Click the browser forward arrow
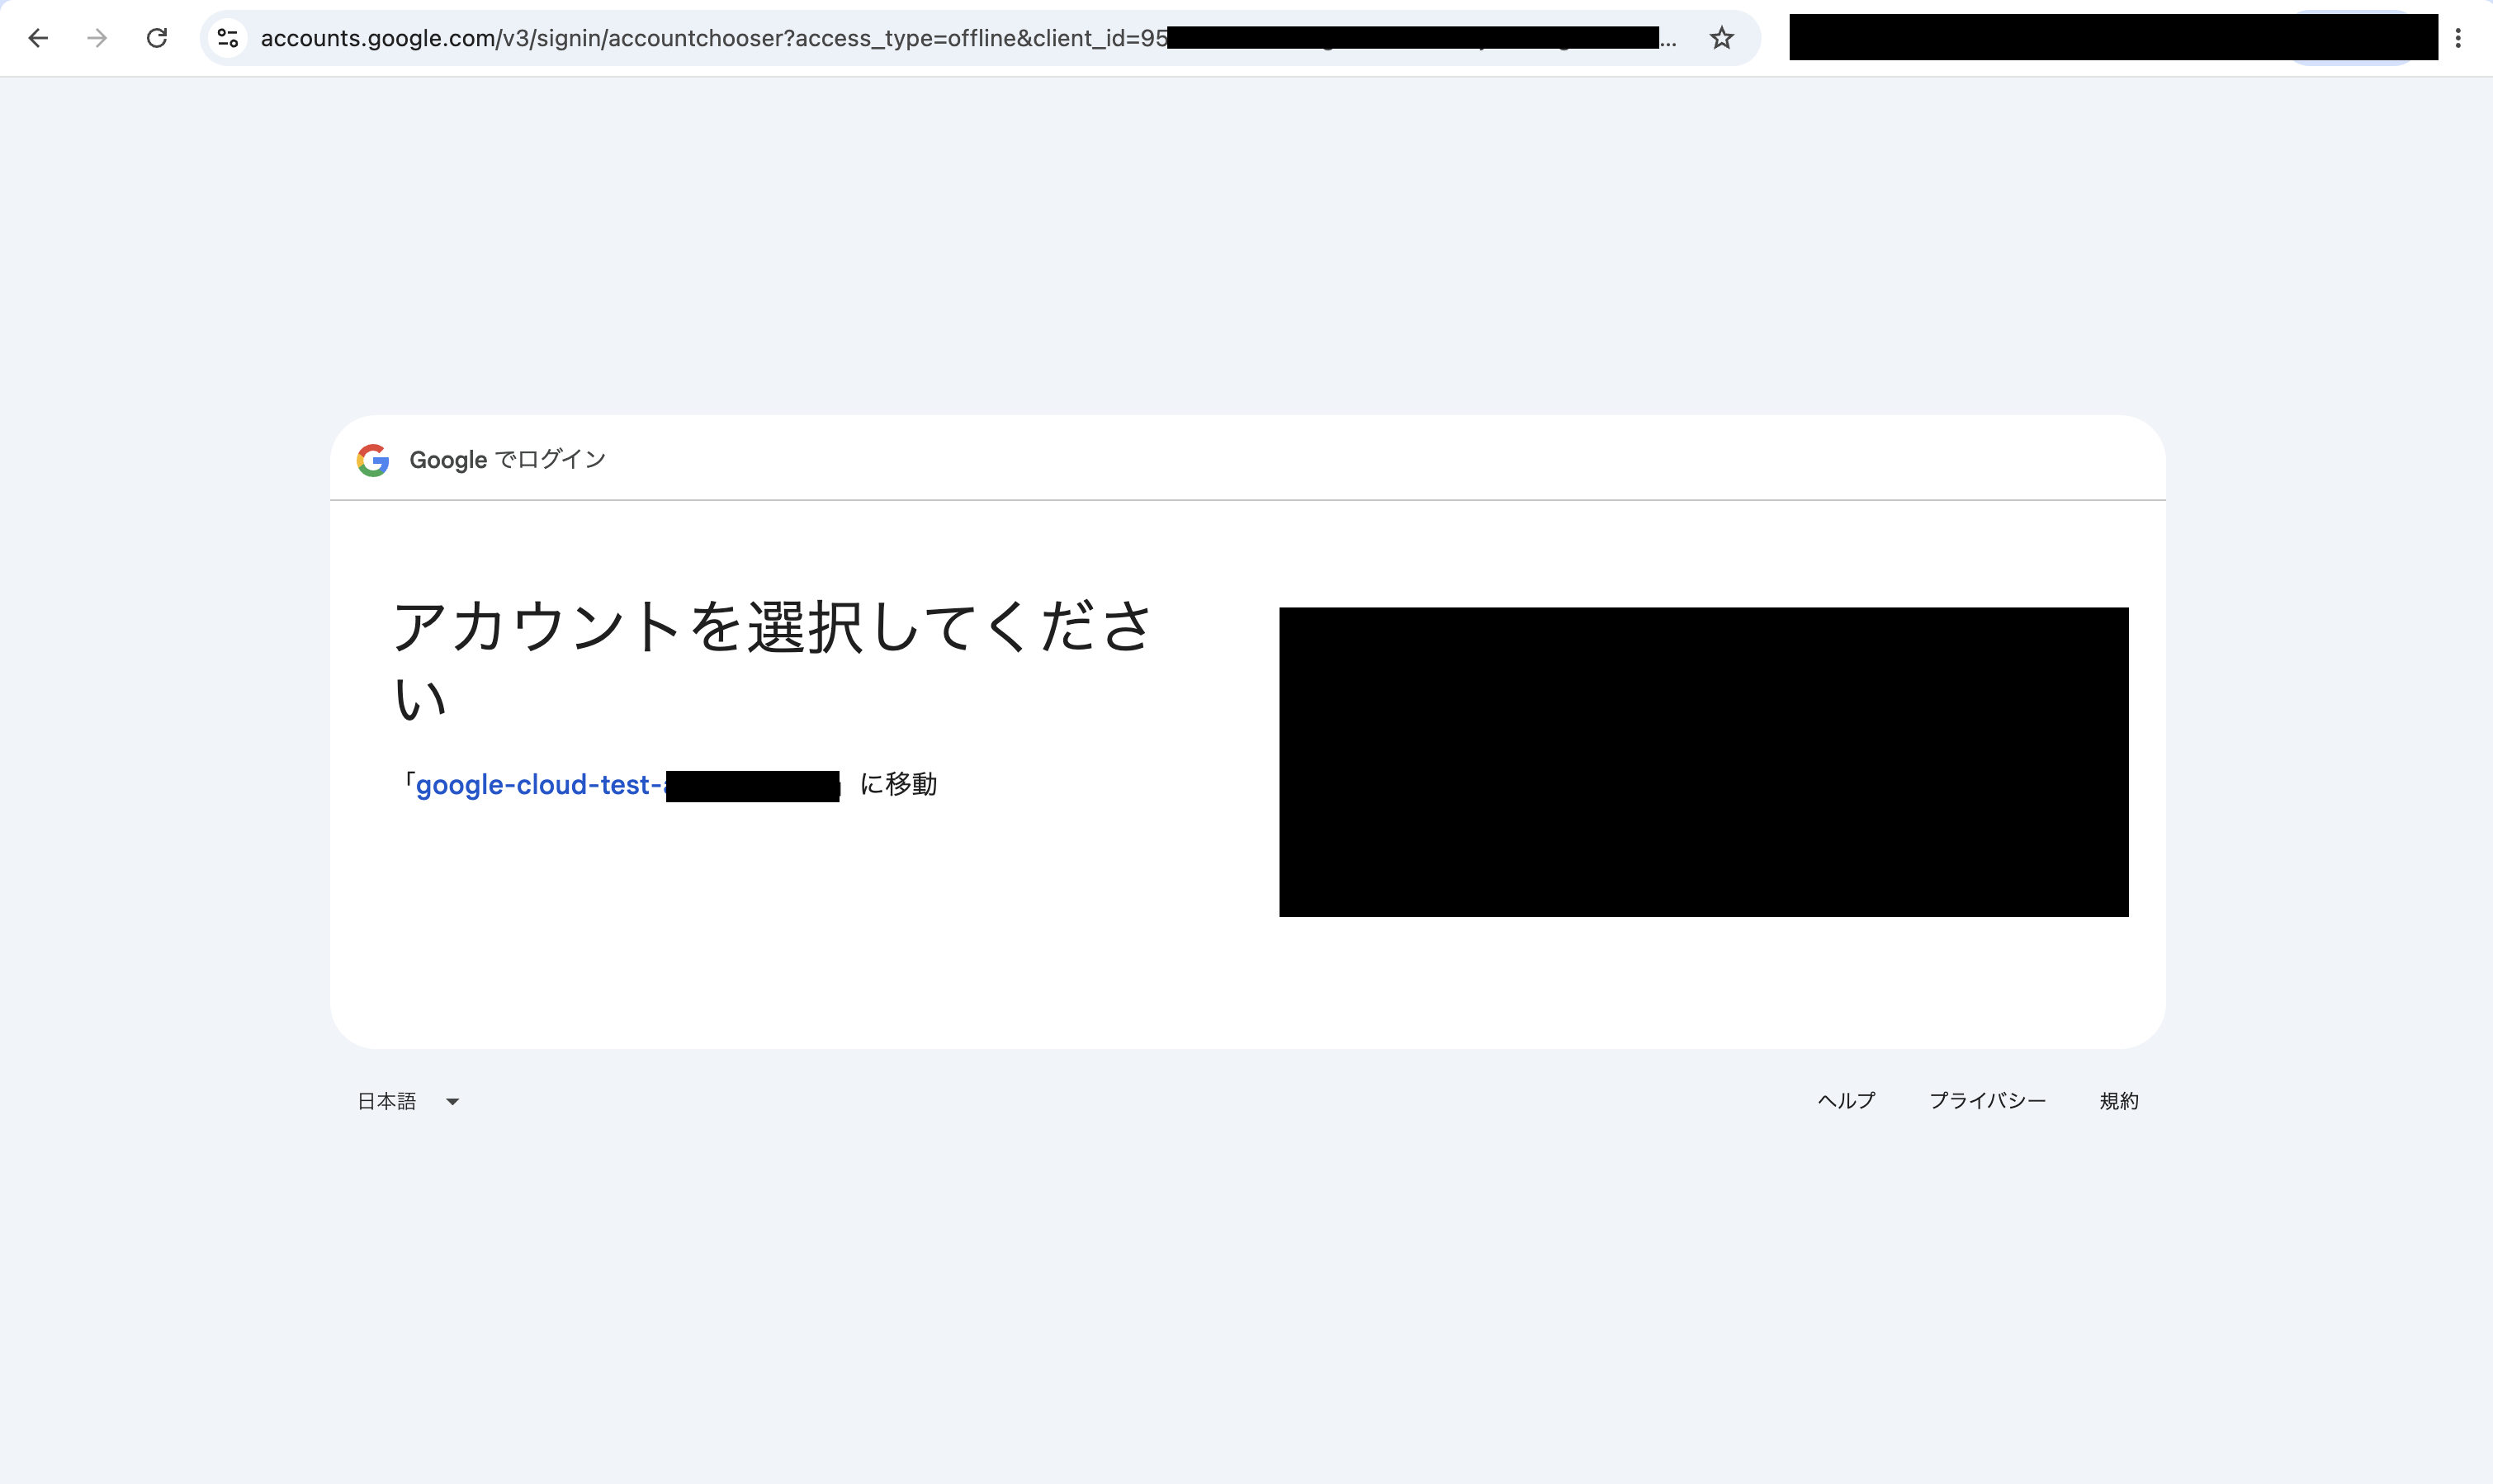 (x=97, y=38)
